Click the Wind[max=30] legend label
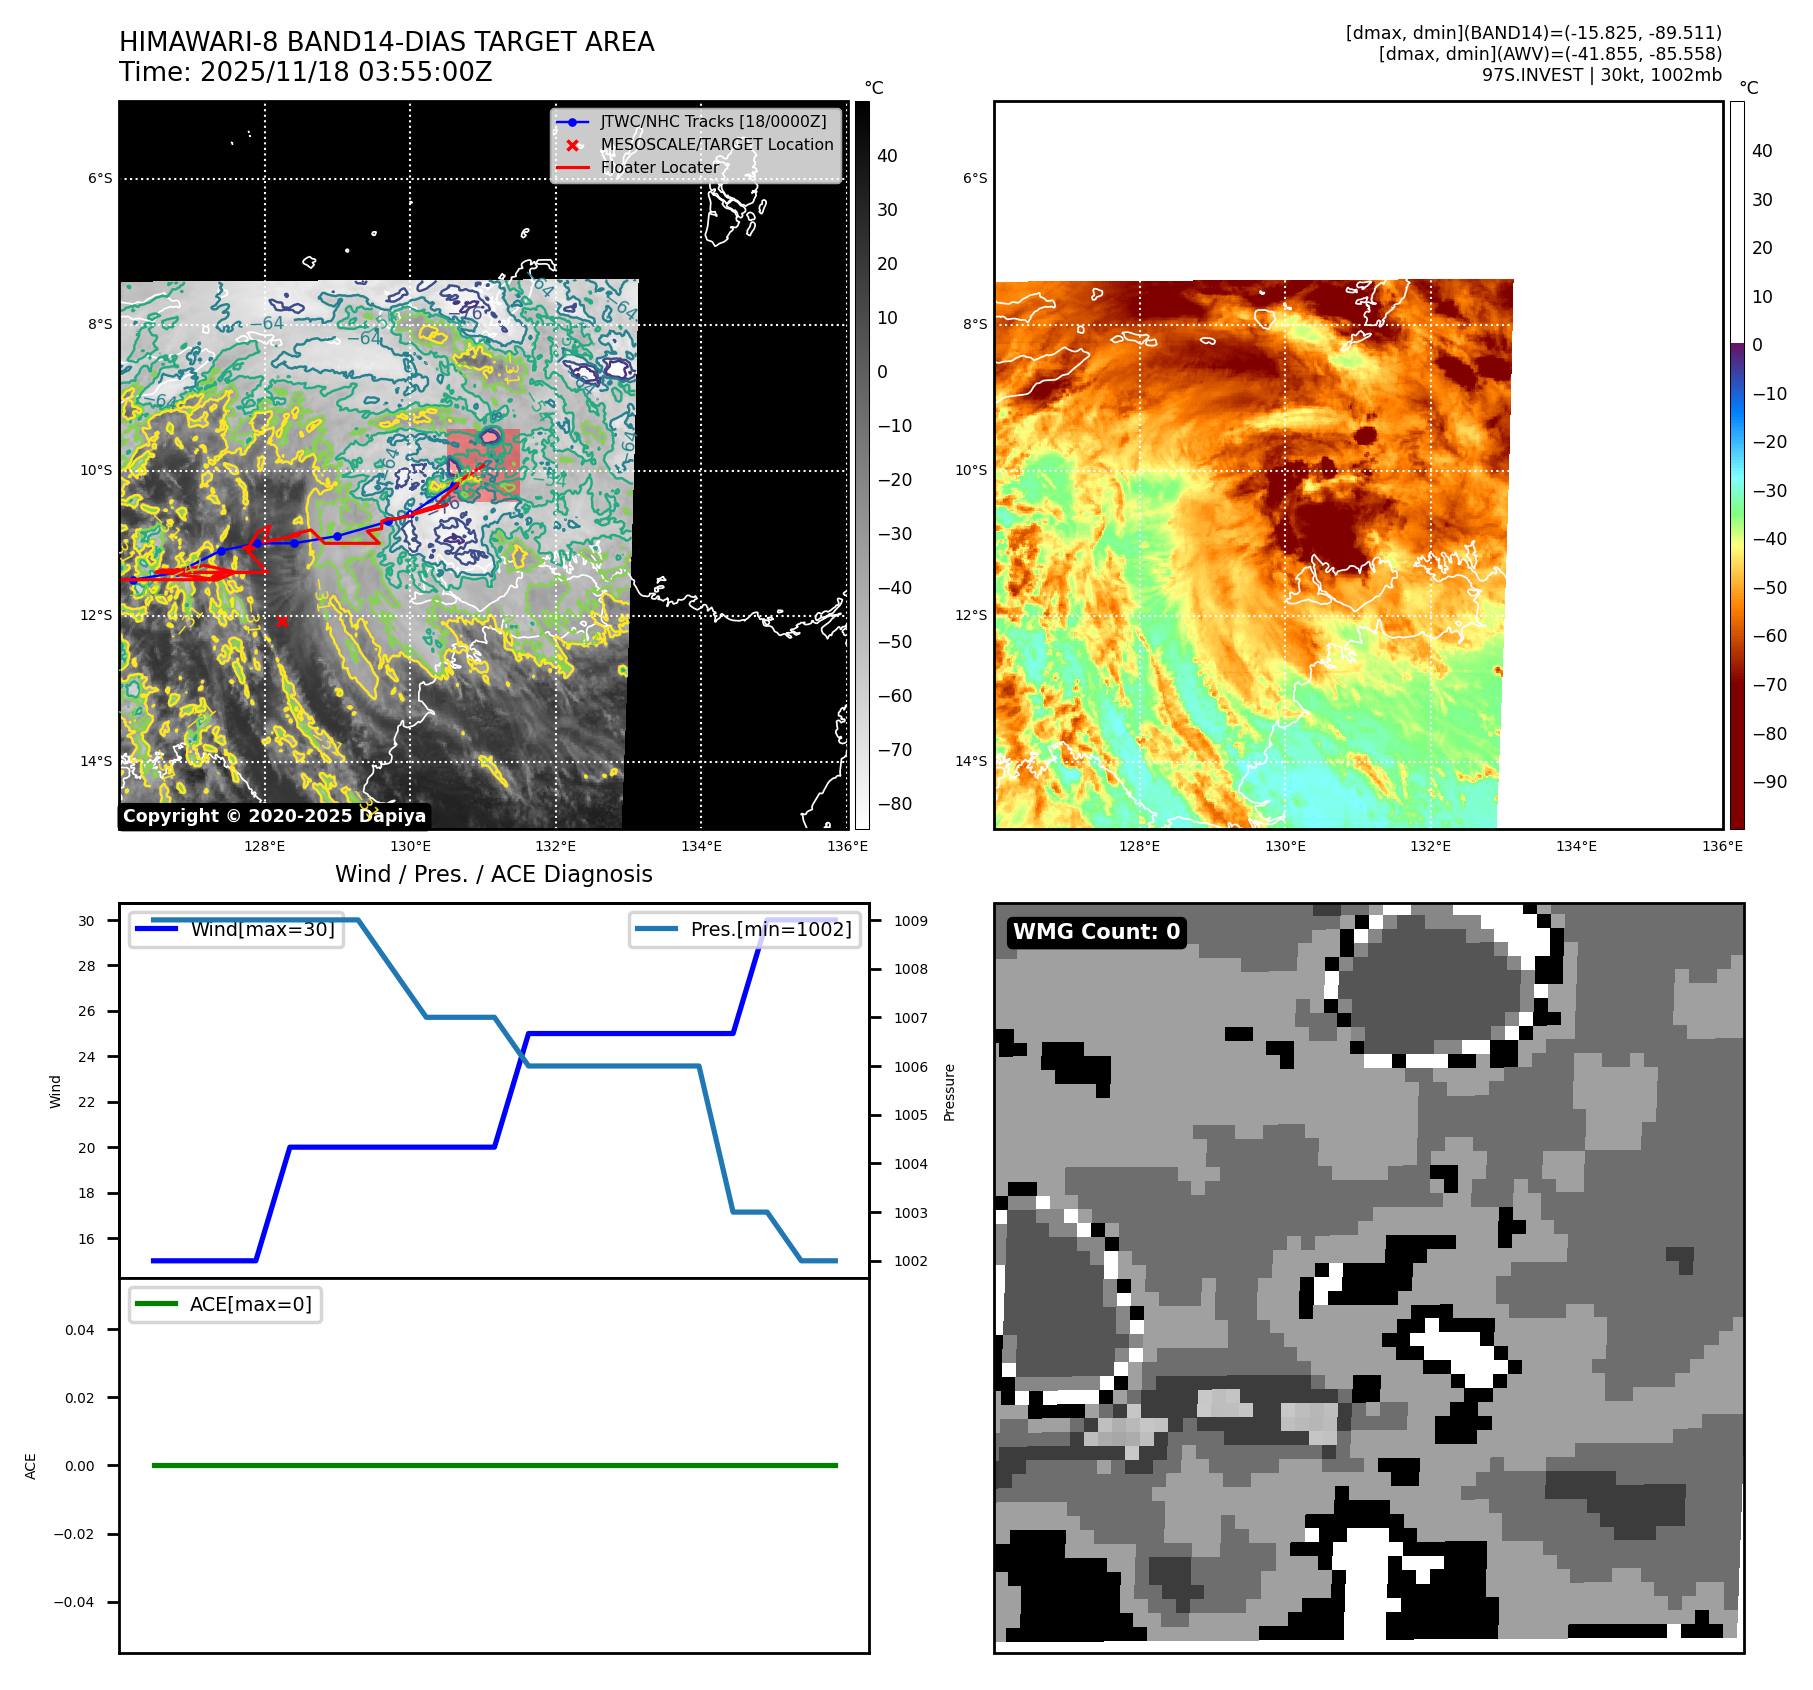The image size is (1813, 1690). (x=262, y=929)
